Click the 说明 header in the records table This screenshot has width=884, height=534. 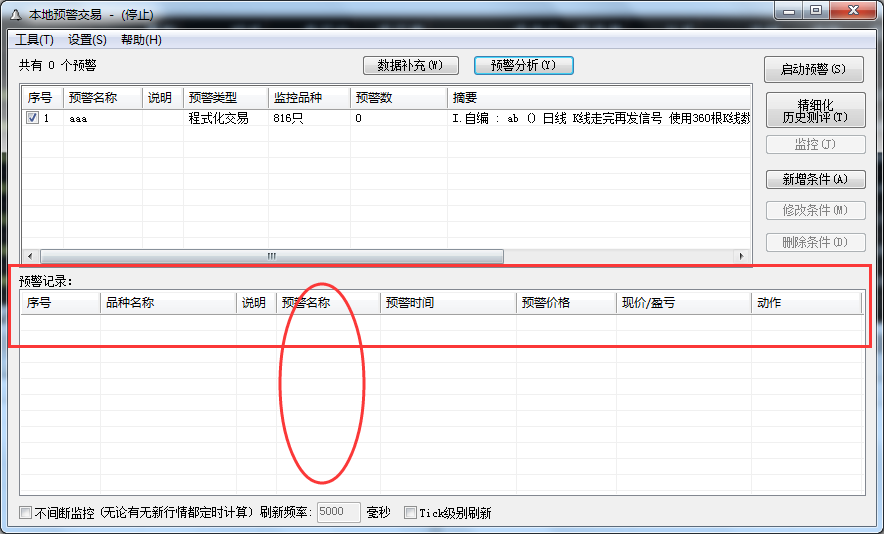(x=256, y=303)
